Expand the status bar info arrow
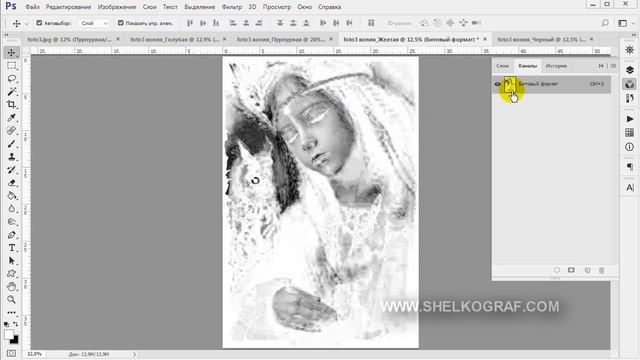The width and height of the screenshot is (640, 360). pyautogui.click(x=134, y=354)
